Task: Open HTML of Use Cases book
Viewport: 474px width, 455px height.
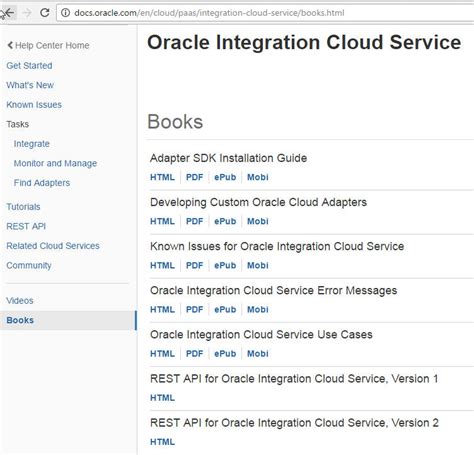Action: (162, 354)
